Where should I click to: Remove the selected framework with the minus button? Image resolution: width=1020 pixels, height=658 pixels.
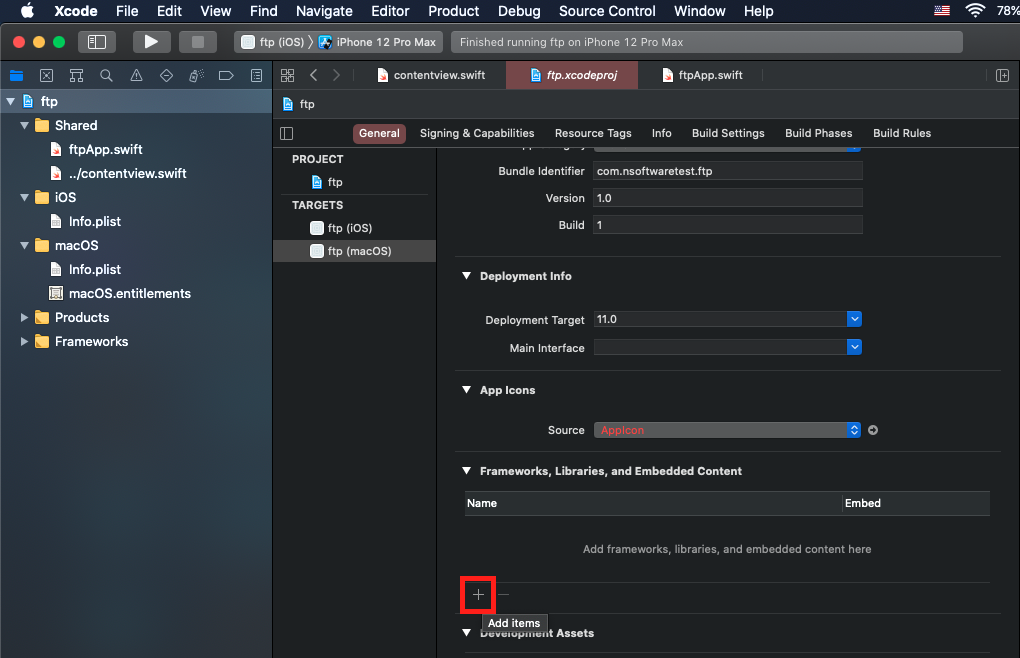[503, 594]
